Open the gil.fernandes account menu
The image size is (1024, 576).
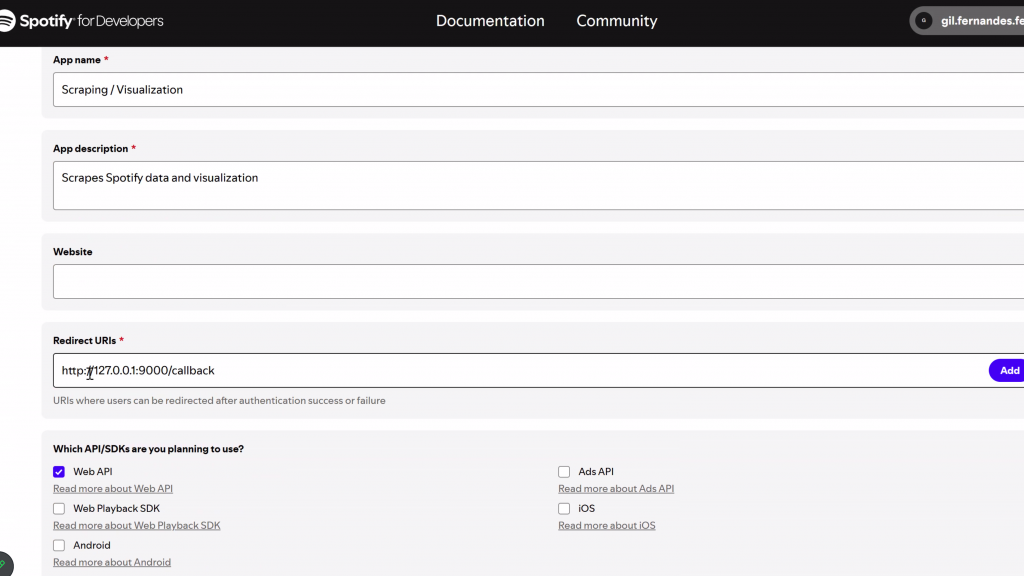pyautogui.click(x=967, y=21)
